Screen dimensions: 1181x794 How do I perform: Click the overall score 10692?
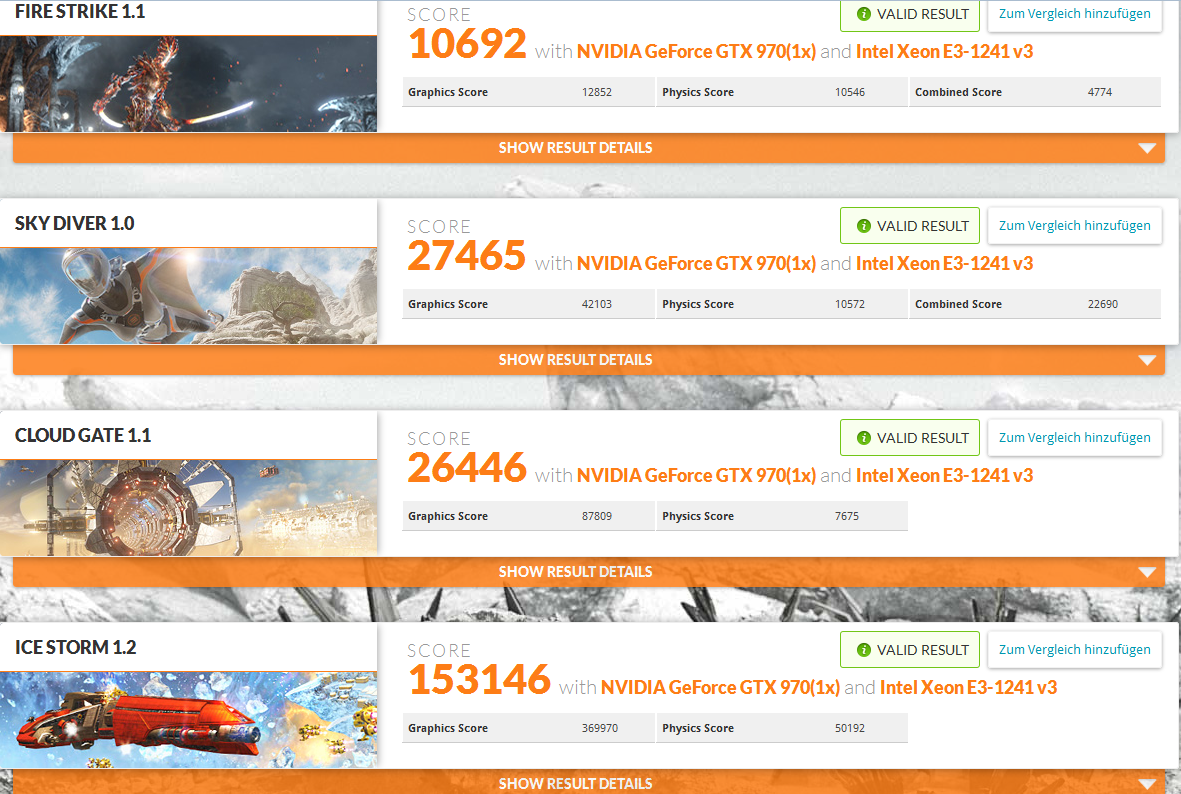click(x=467, y=44)
